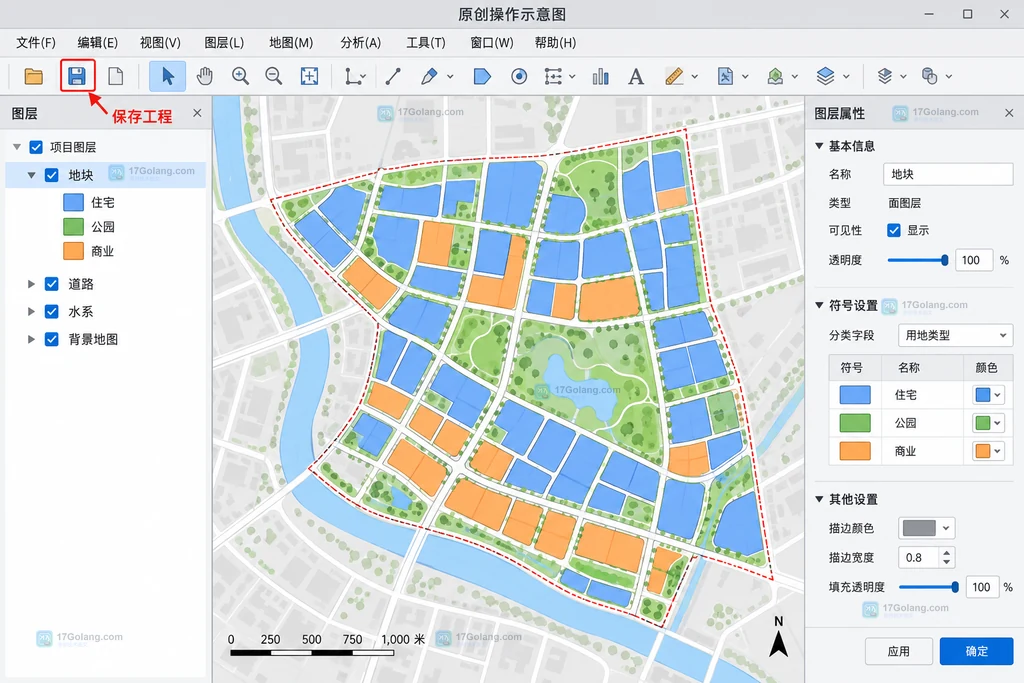Open the node list editing tool
Viewport: 1024px width, 683px height.
coord(553,76)
